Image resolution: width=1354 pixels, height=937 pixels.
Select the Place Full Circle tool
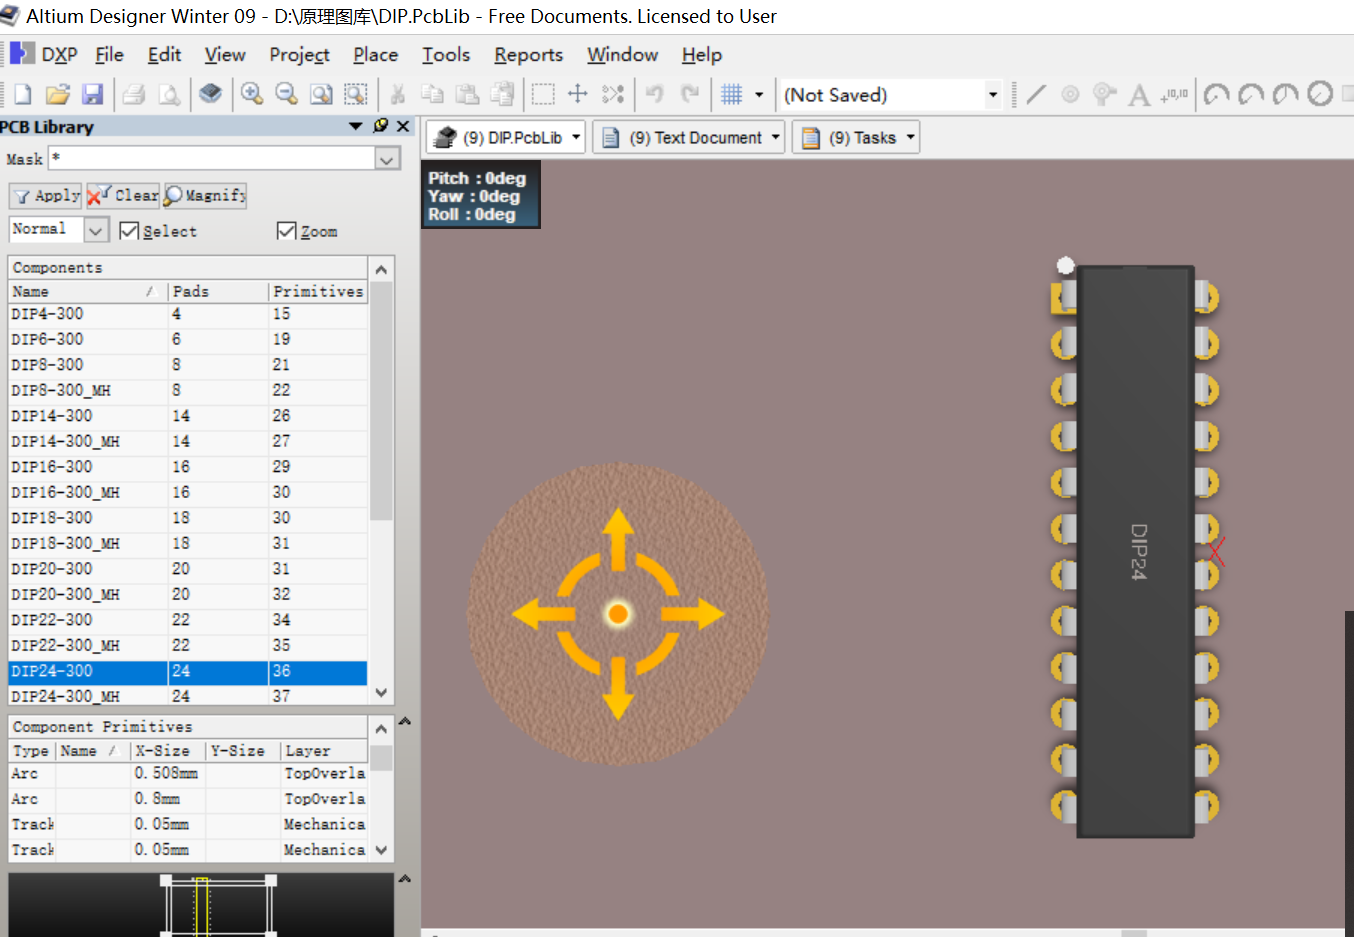[x=1320, y=94]
